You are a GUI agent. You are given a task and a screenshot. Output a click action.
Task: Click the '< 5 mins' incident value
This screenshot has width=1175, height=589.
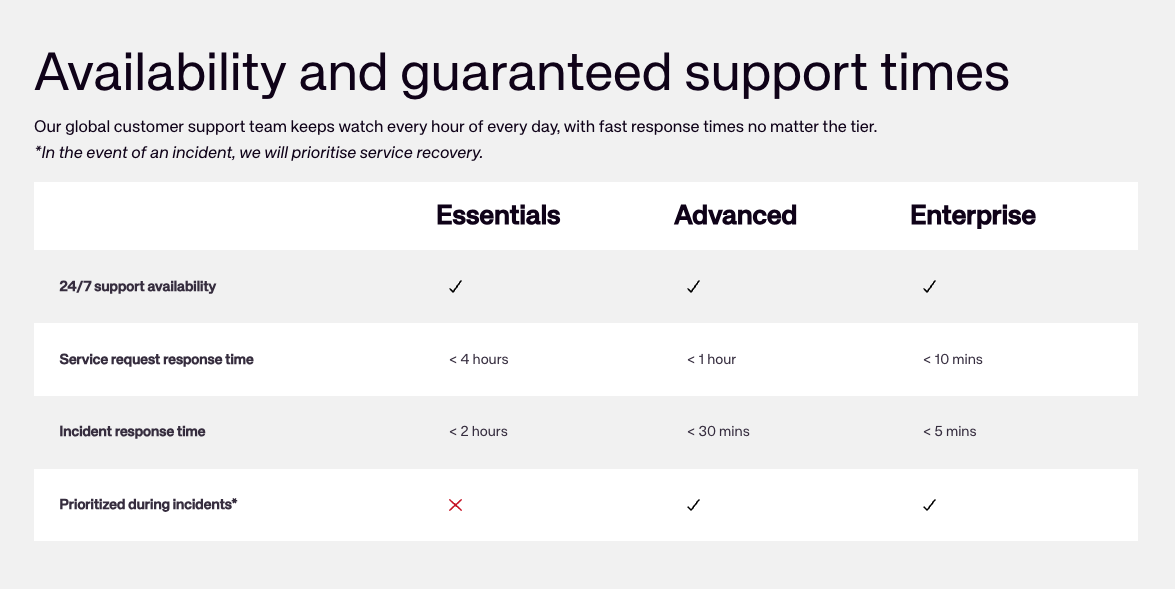pos(949,432)
